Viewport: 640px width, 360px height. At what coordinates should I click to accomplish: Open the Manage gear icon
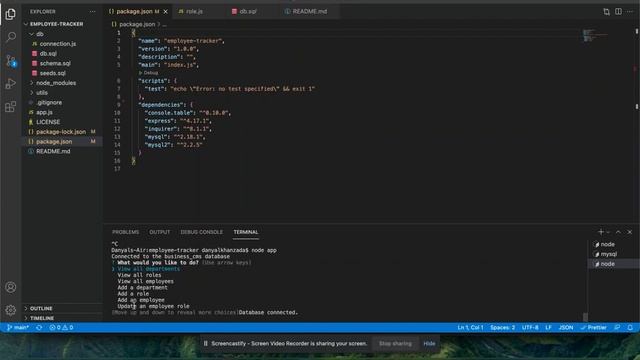11,310
